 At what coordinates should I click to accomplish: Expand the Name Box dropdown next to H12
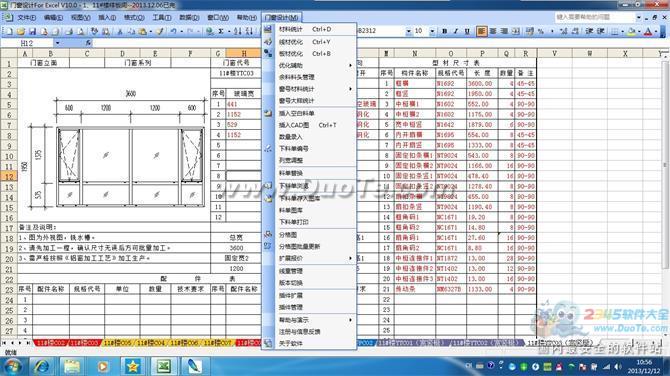click(x=57, y=43)
